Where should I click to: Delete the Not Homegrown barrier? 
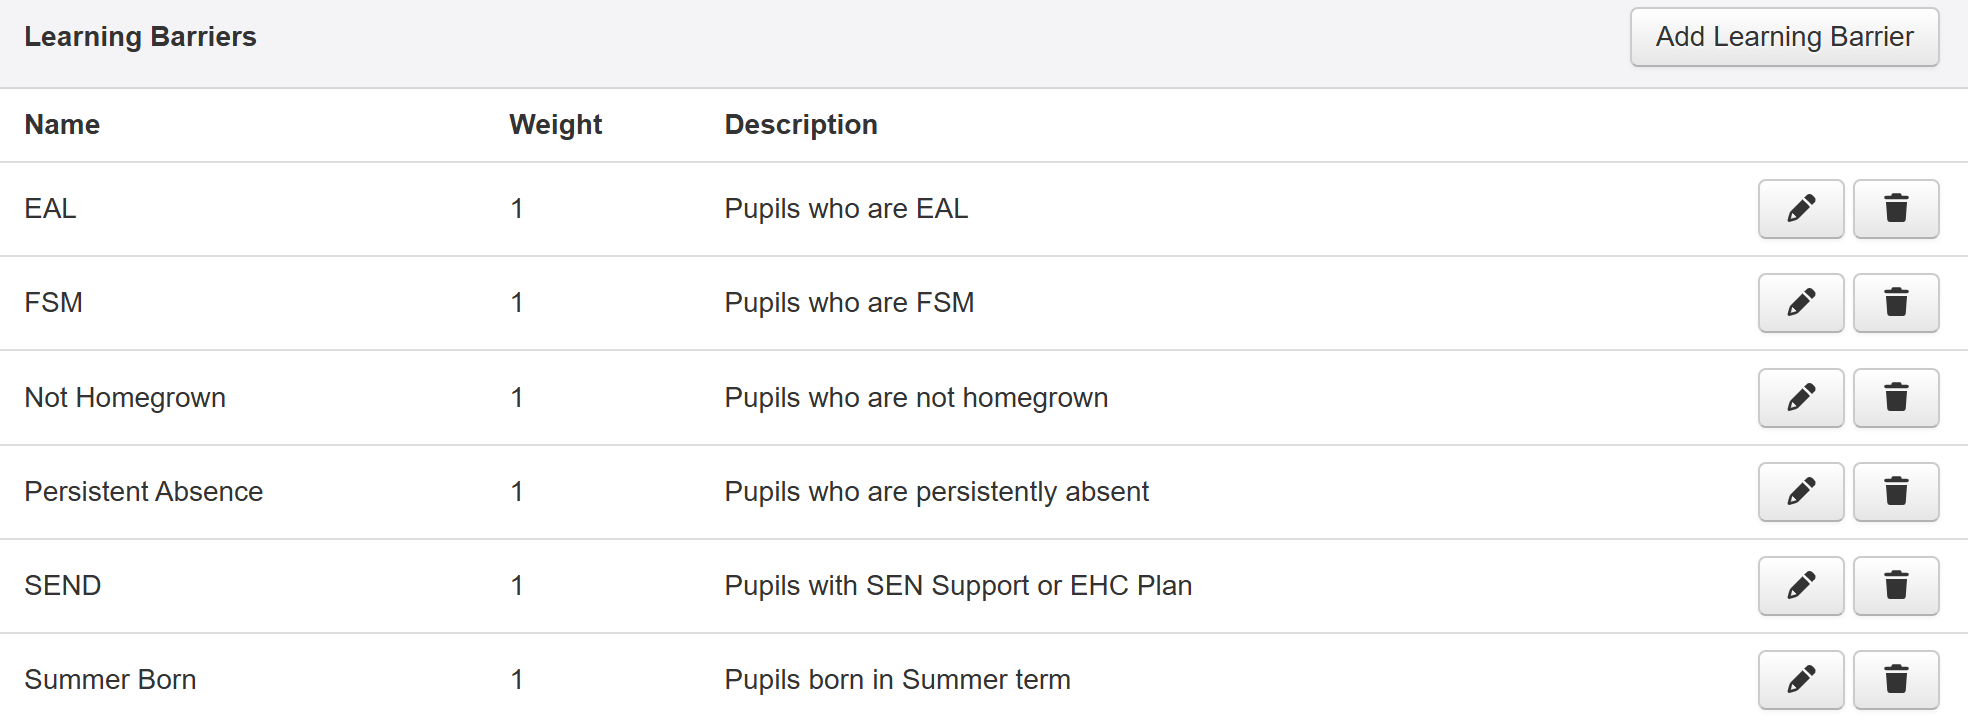pyautogui.click(x=1895, y=398)
